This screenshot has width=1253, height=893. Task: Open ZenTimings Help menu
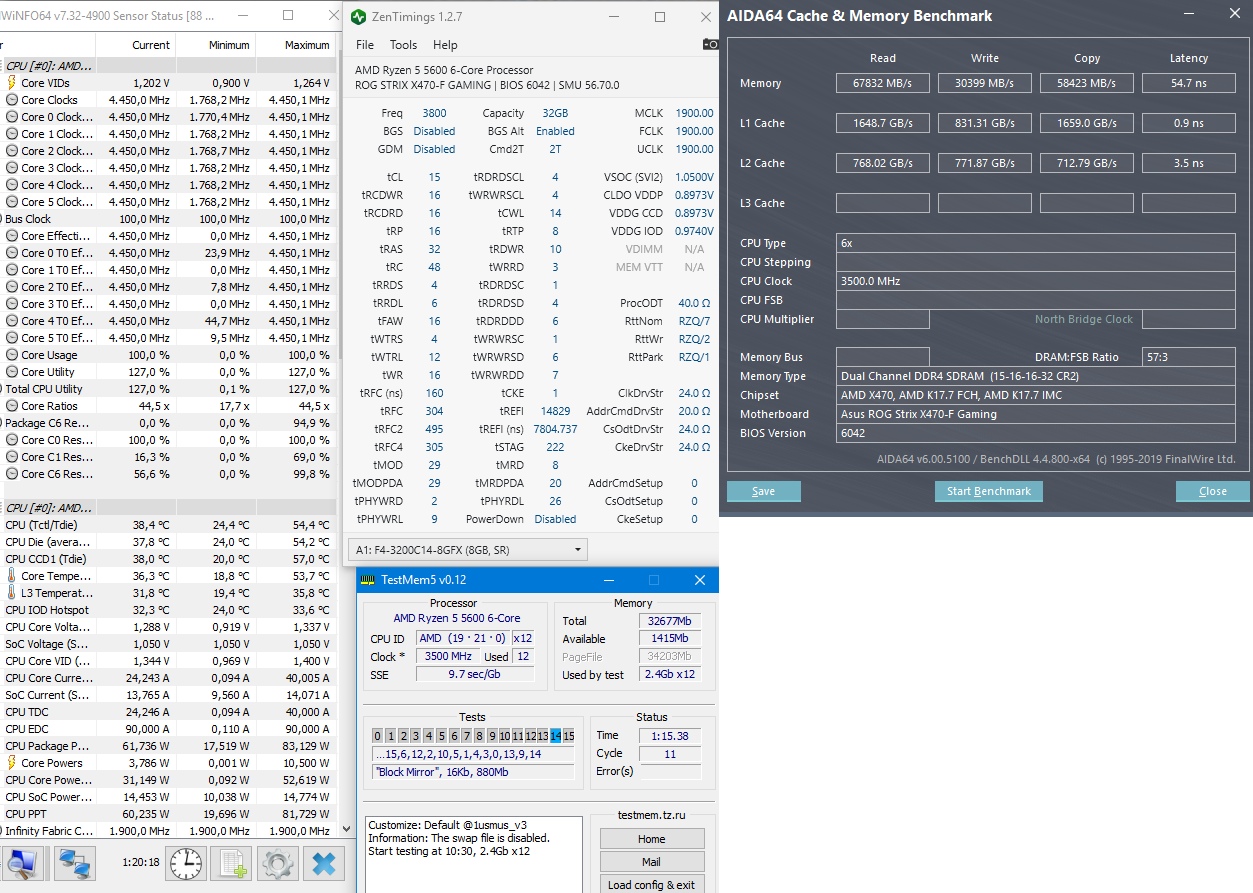coord(445,45)
